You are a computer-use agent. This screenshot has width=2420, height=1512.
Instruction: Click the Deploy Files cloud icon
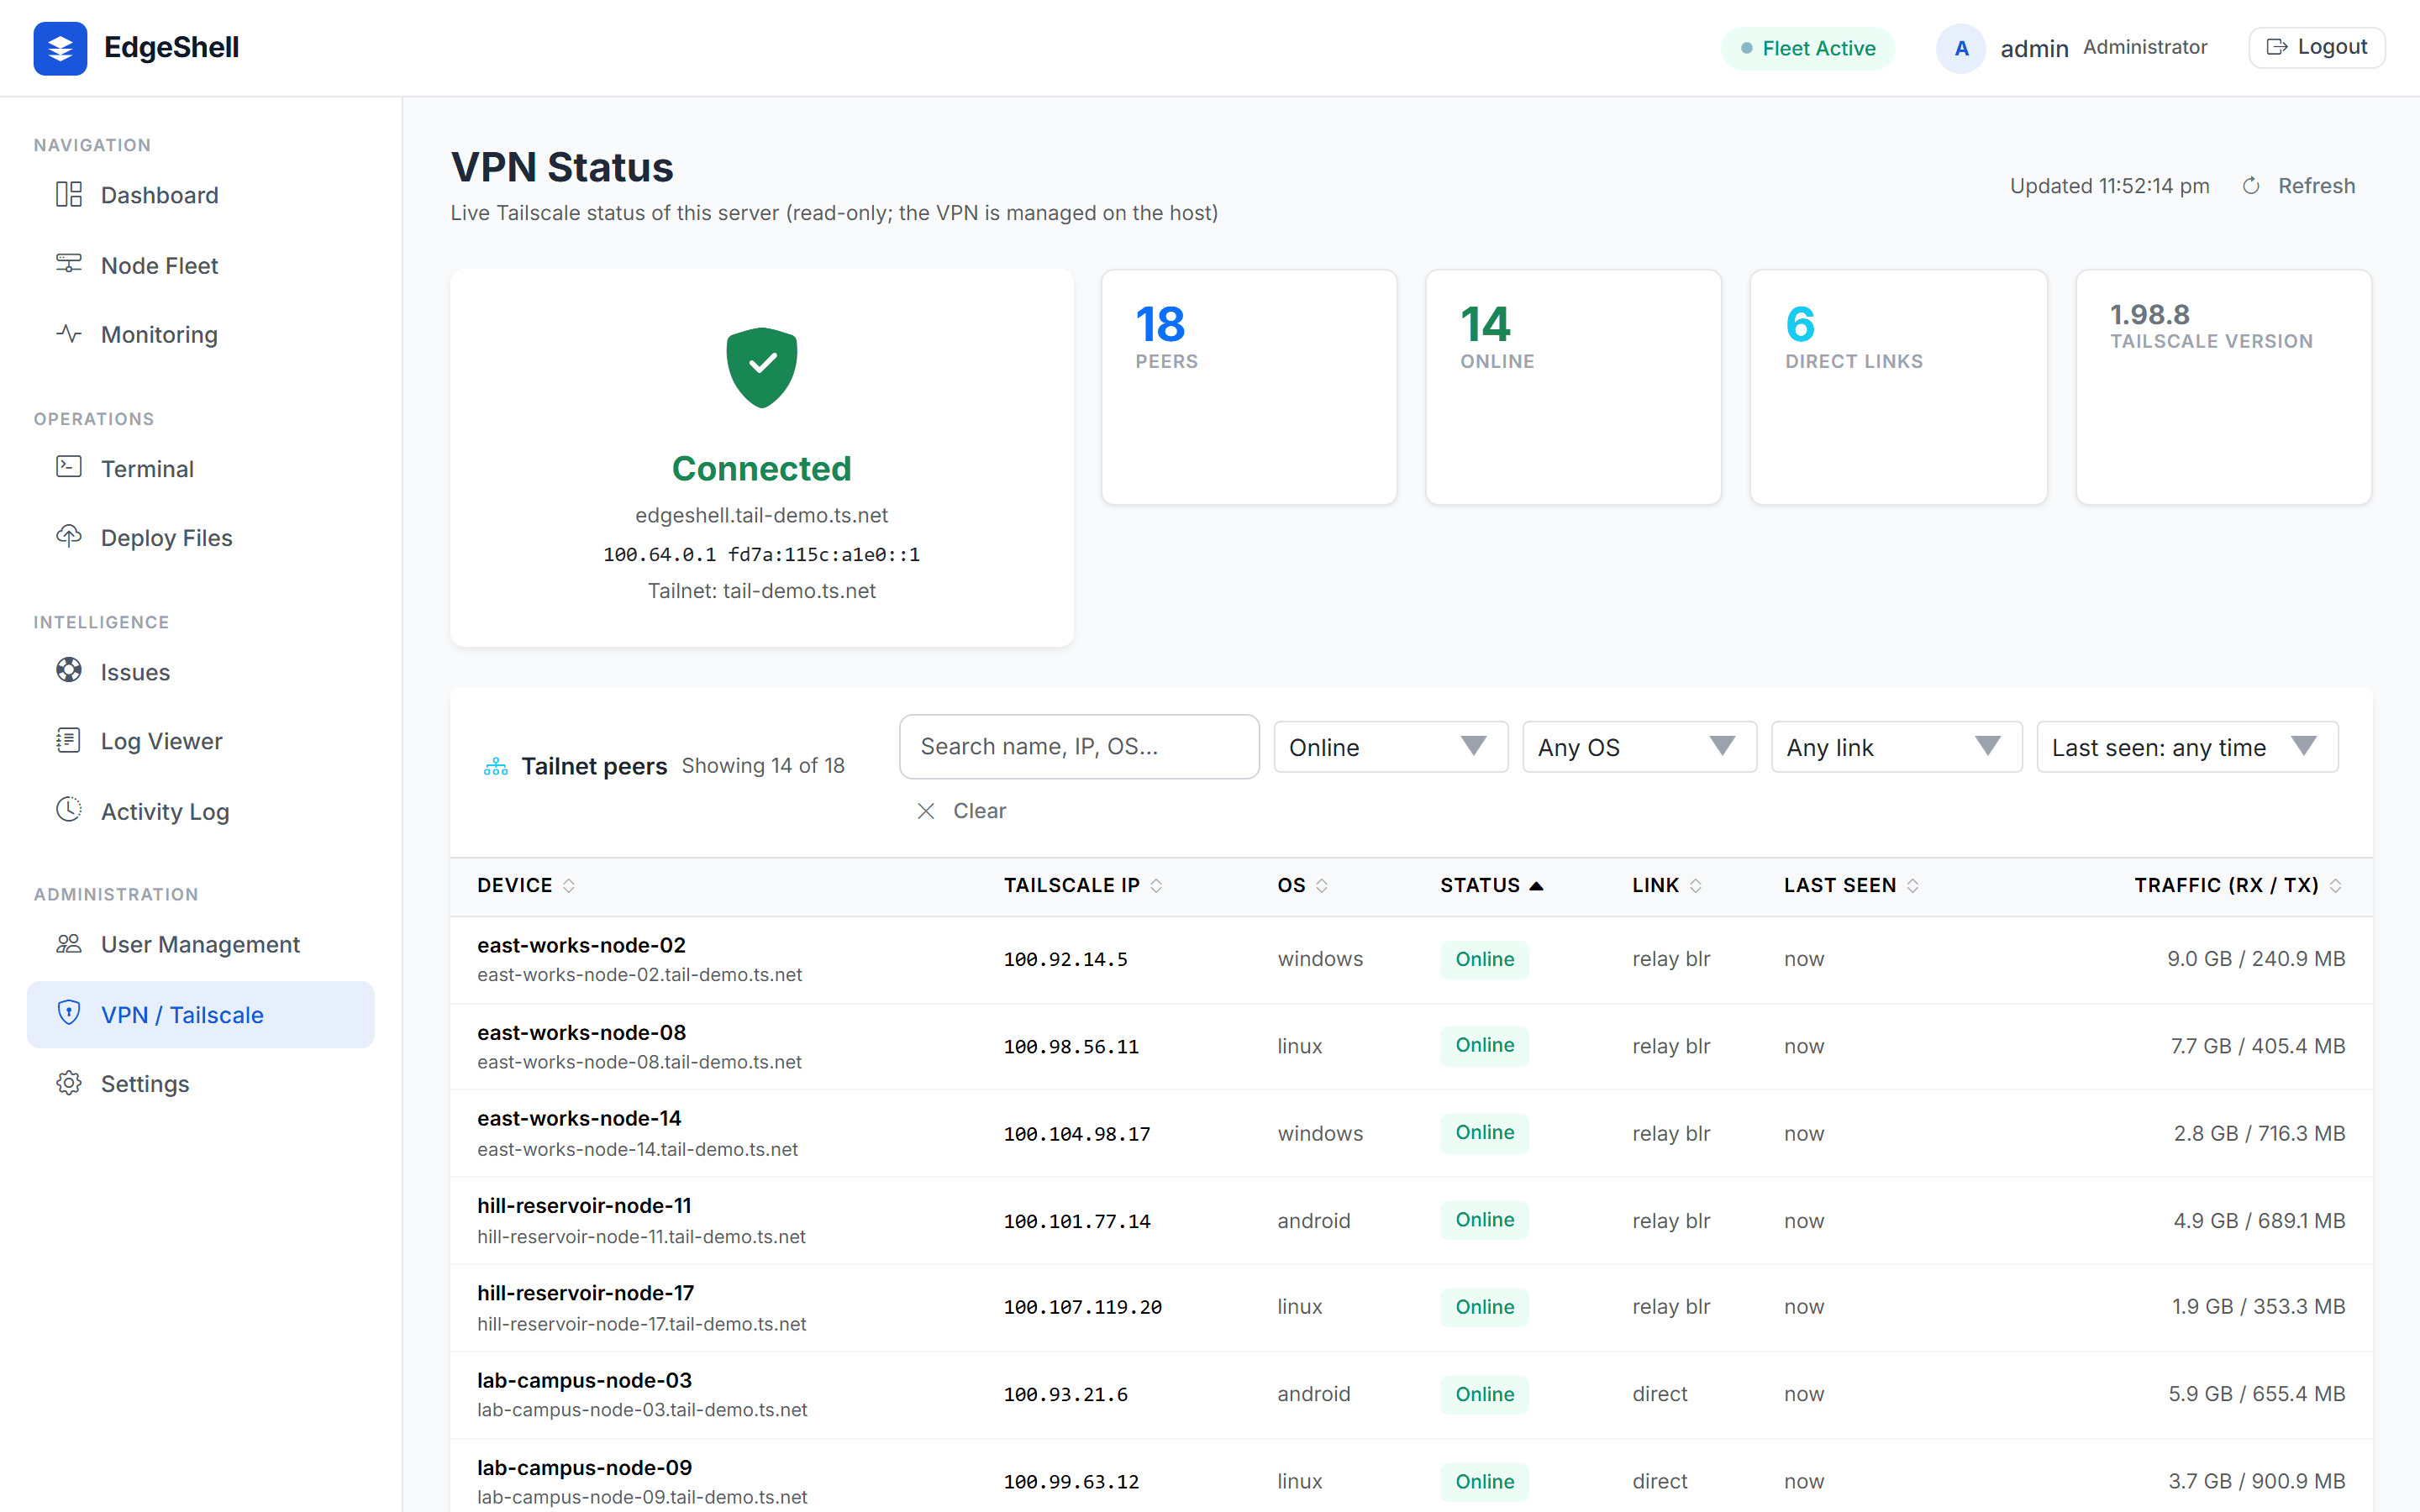[x=69, y=537]
